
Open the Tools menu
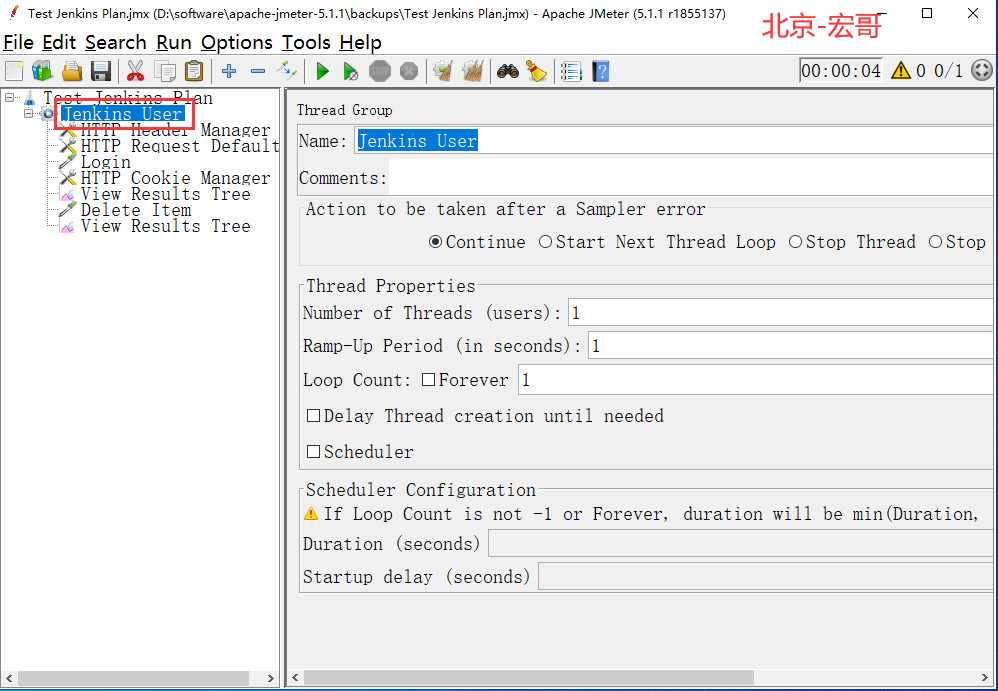click(x=306, y=43)
